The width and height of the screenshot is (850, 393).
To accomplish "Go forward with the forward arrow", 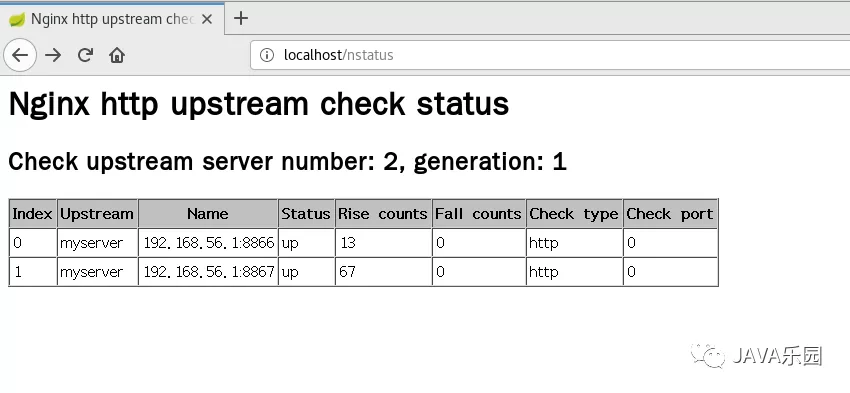I will tap(53, 55).
